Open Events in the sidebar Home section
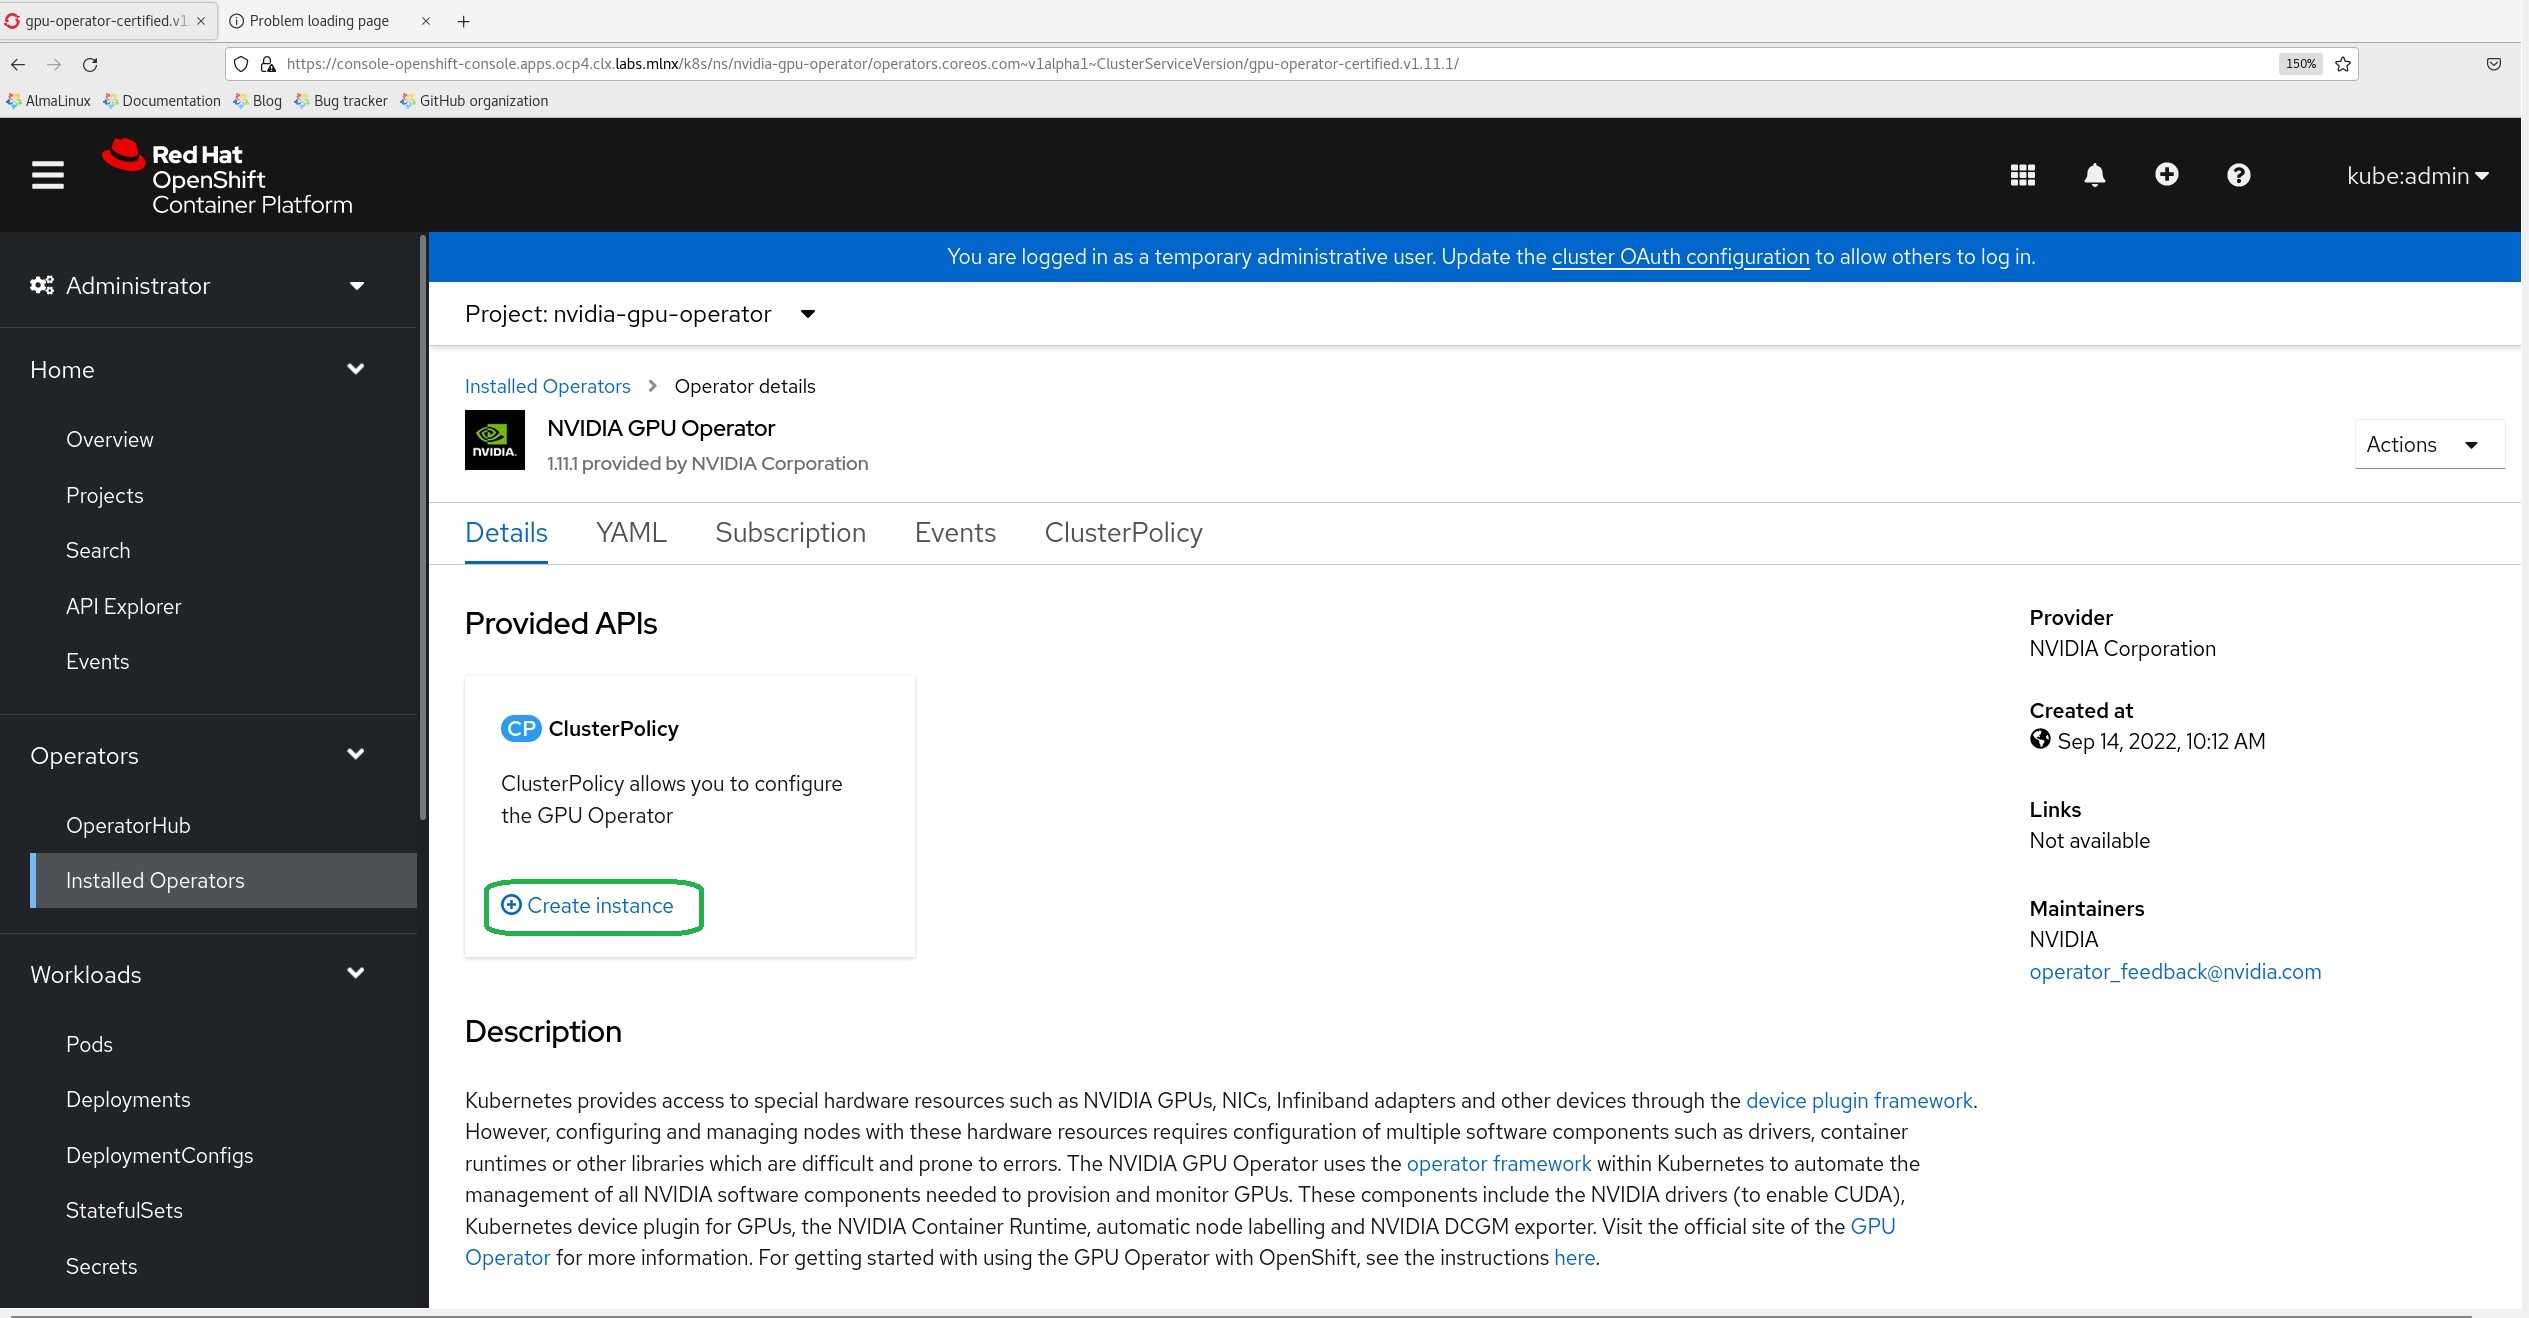2529x1318 pixels. click(97, 662)
